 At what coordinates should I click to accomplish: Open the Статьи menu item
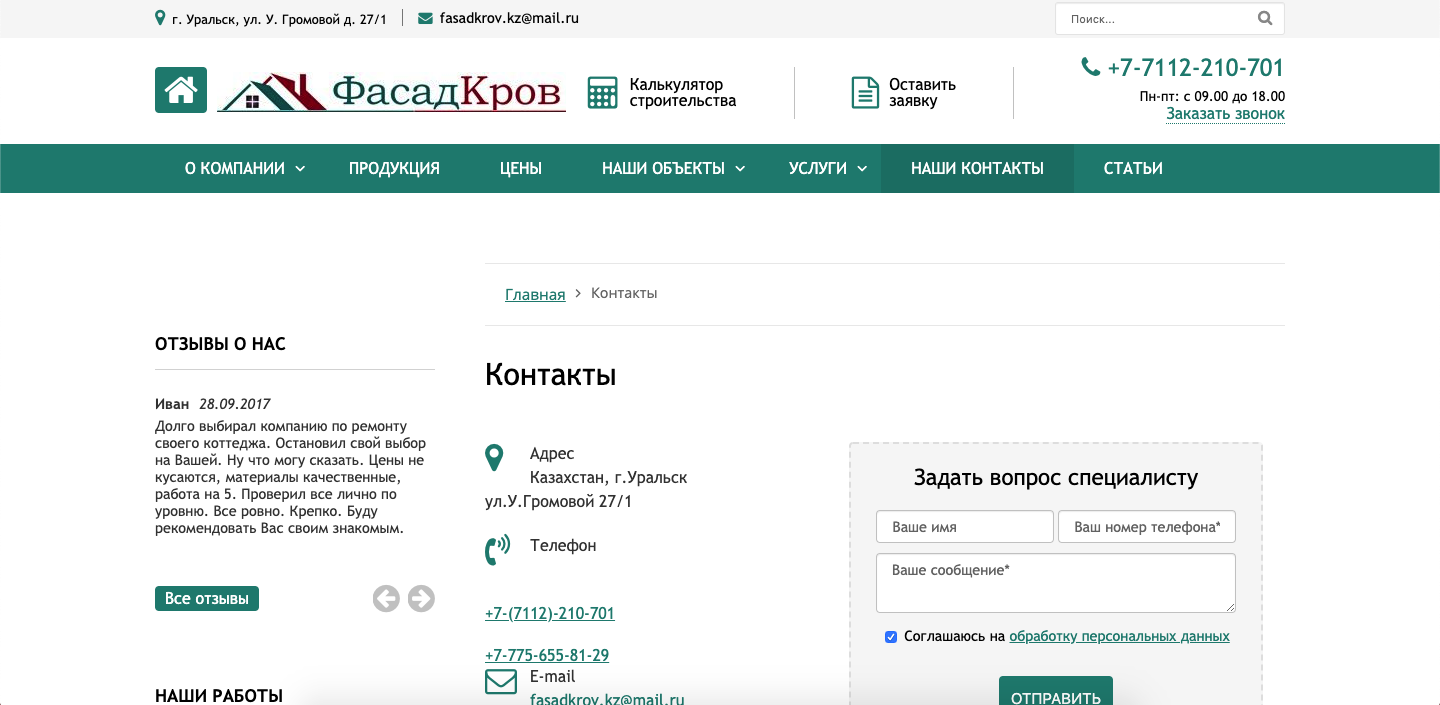1133,168
